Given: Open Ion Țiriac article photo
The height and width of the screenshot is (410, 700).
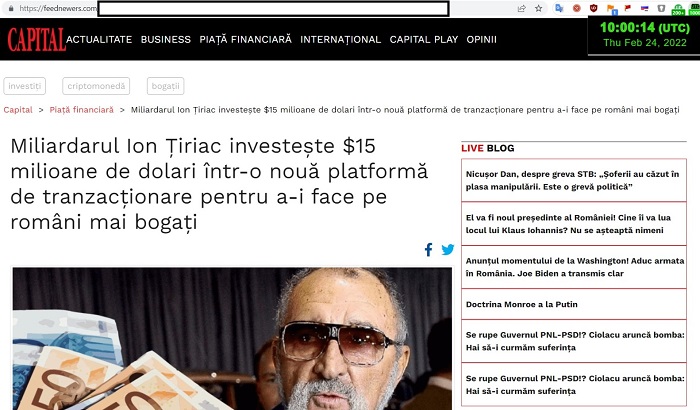Looking at the screenshot, I should (x=232, y=338).
